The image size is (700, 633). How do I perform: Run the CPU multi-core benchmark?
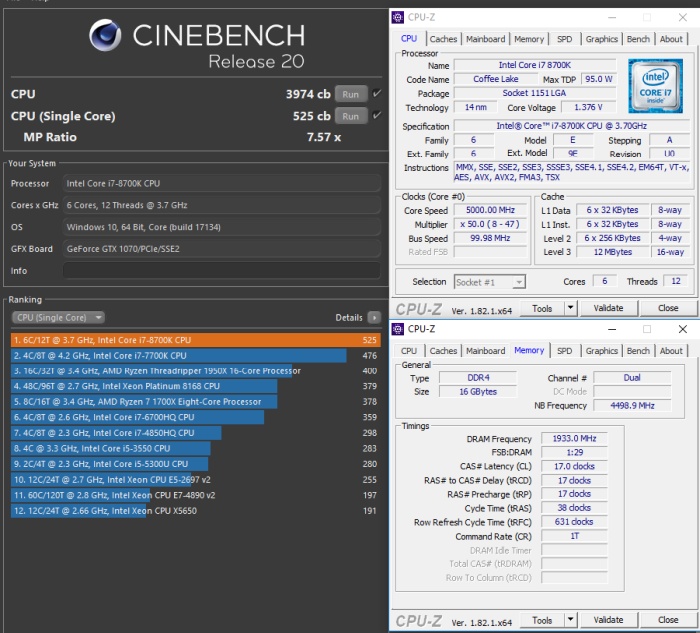coord(351,94)
